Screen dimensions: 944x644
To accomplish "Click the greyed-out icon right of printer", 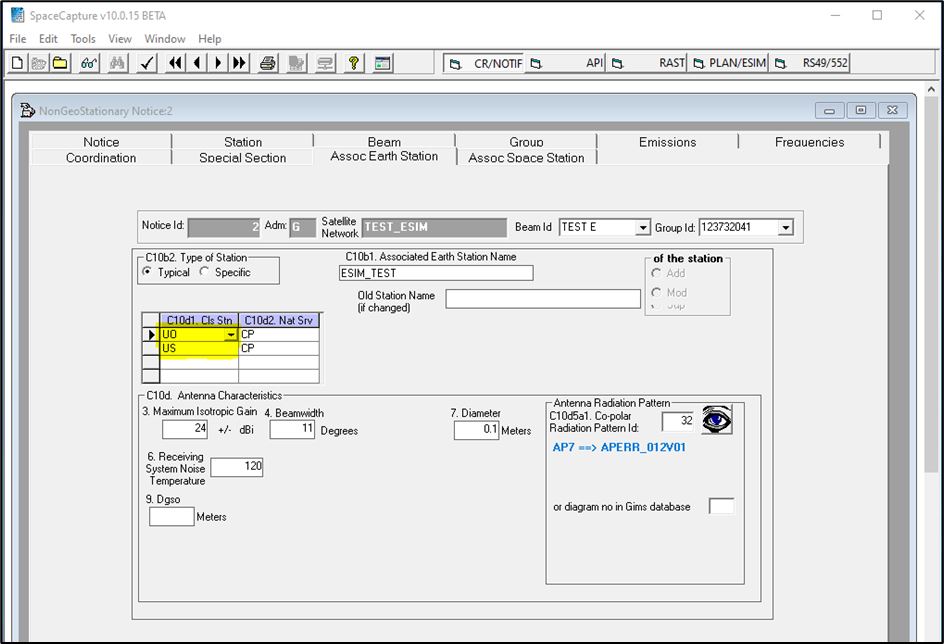I will 297,63.
